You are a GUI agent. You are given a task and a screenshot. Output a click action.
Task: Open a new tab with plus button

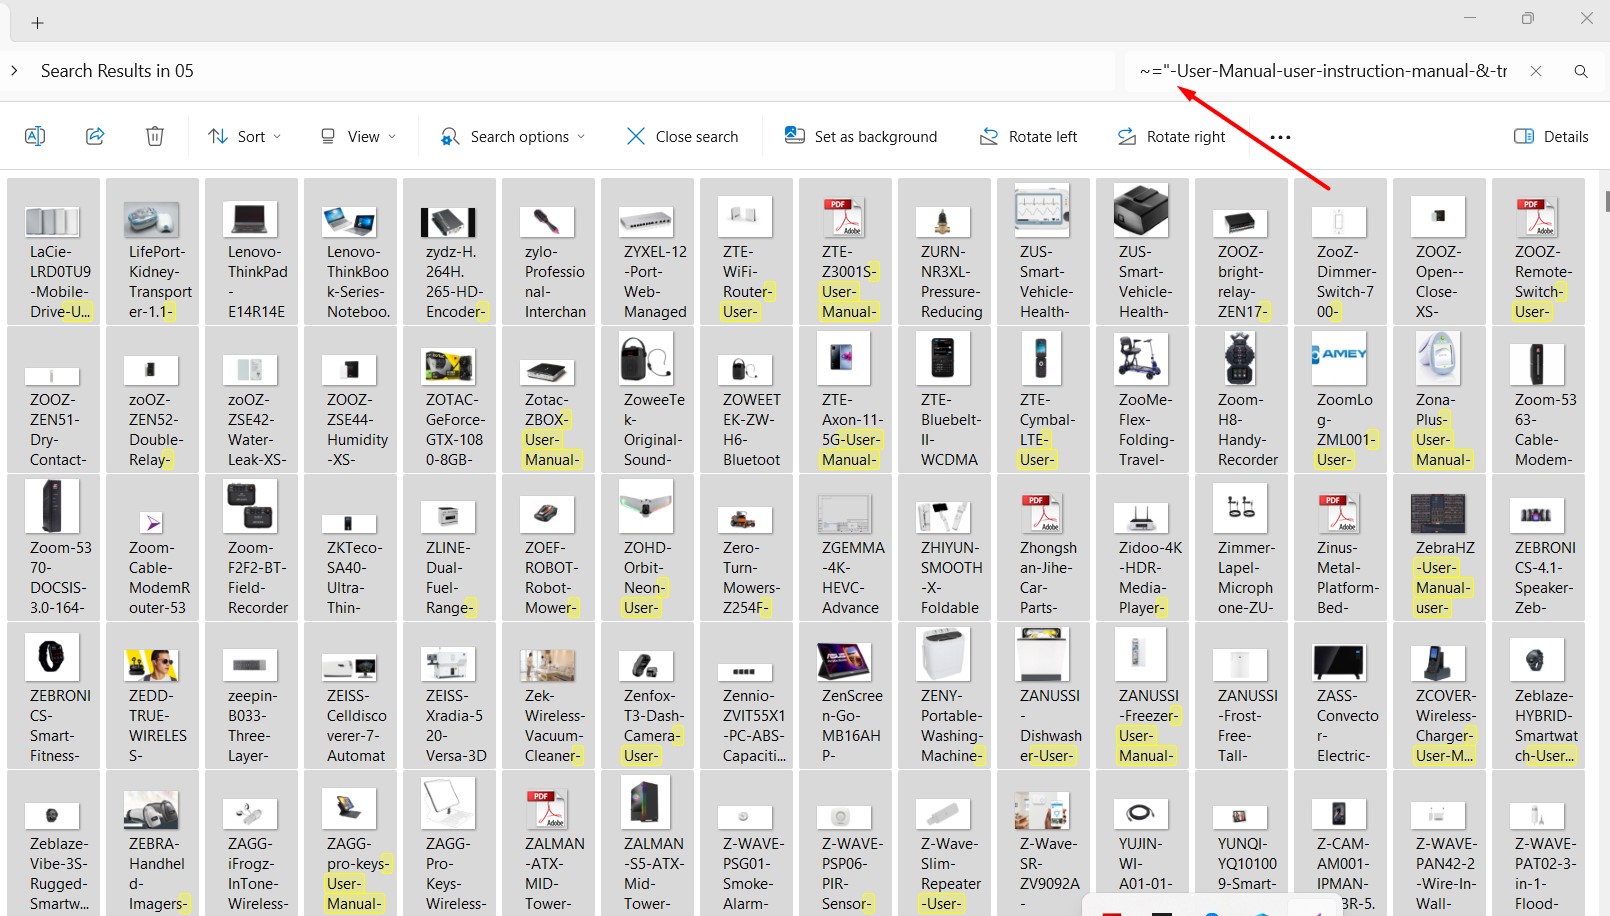pyautogui.click(x=37, y=22)
